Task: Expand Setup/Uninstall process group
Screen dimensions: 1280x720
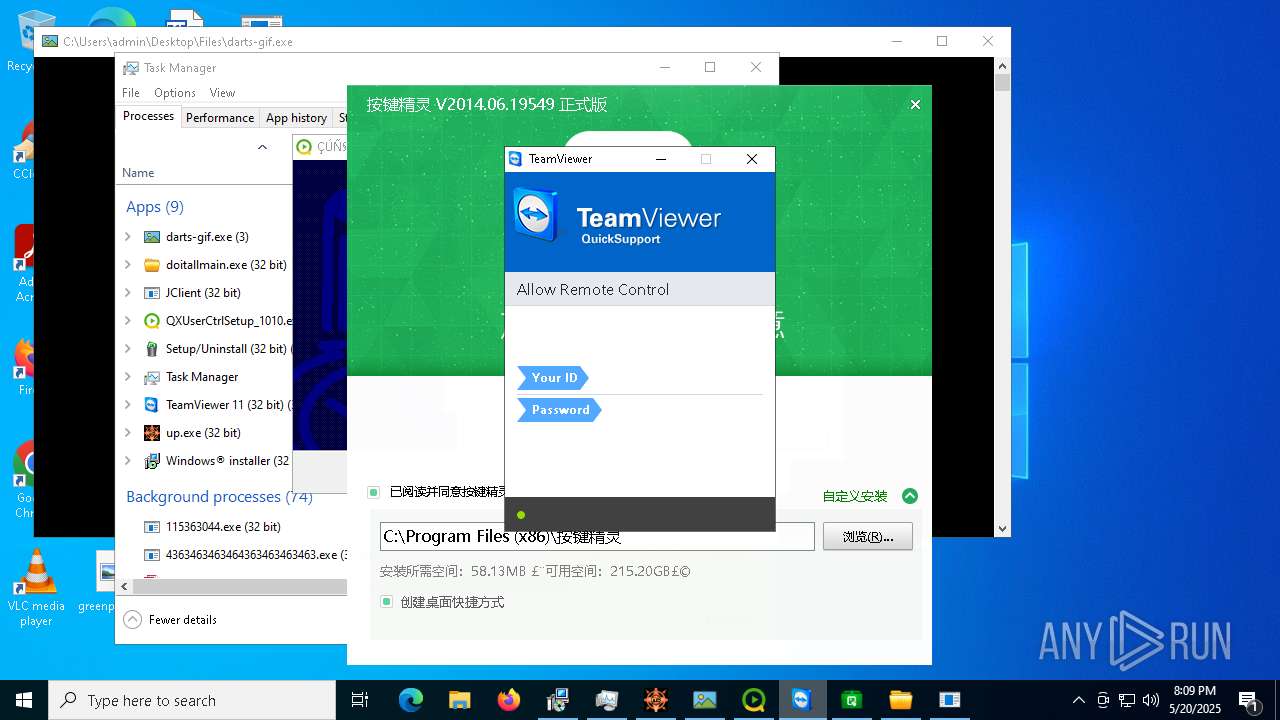Action: pyautogui.click(x=128, y=349)
